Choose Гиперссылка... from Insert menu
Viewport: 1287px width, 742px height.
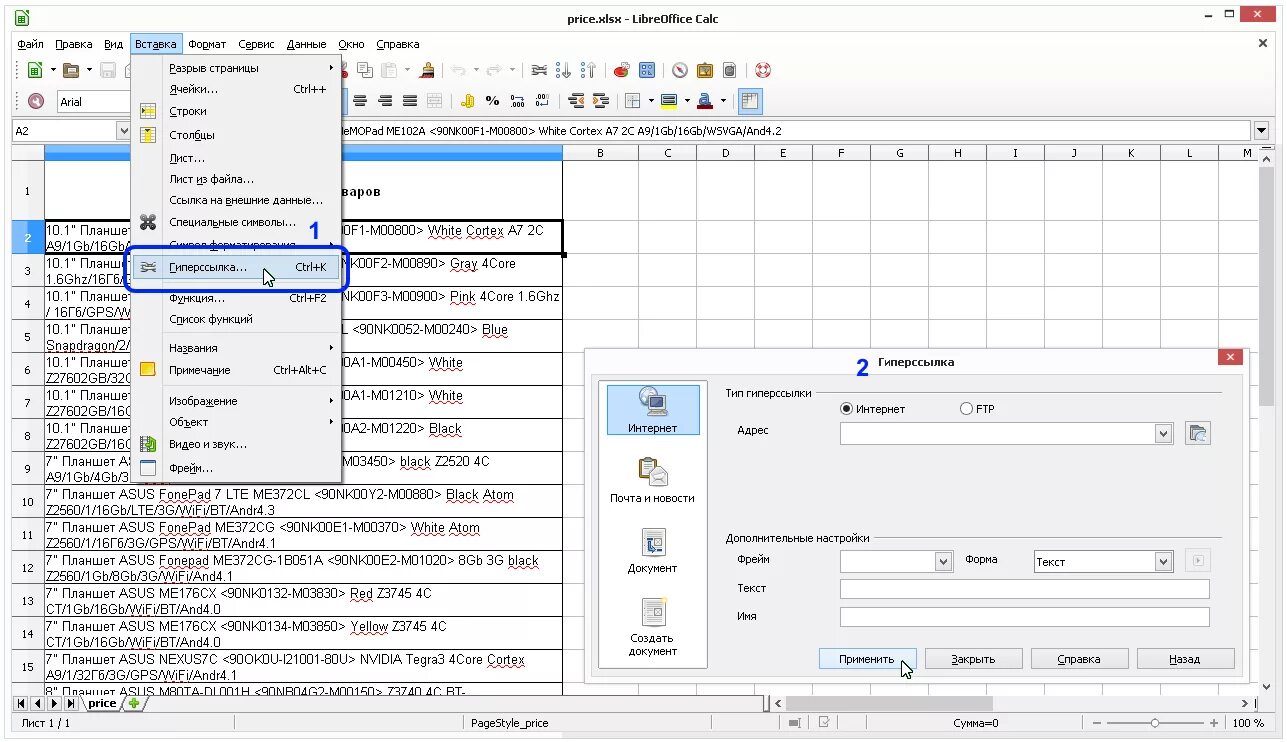(x=237, y=267)
